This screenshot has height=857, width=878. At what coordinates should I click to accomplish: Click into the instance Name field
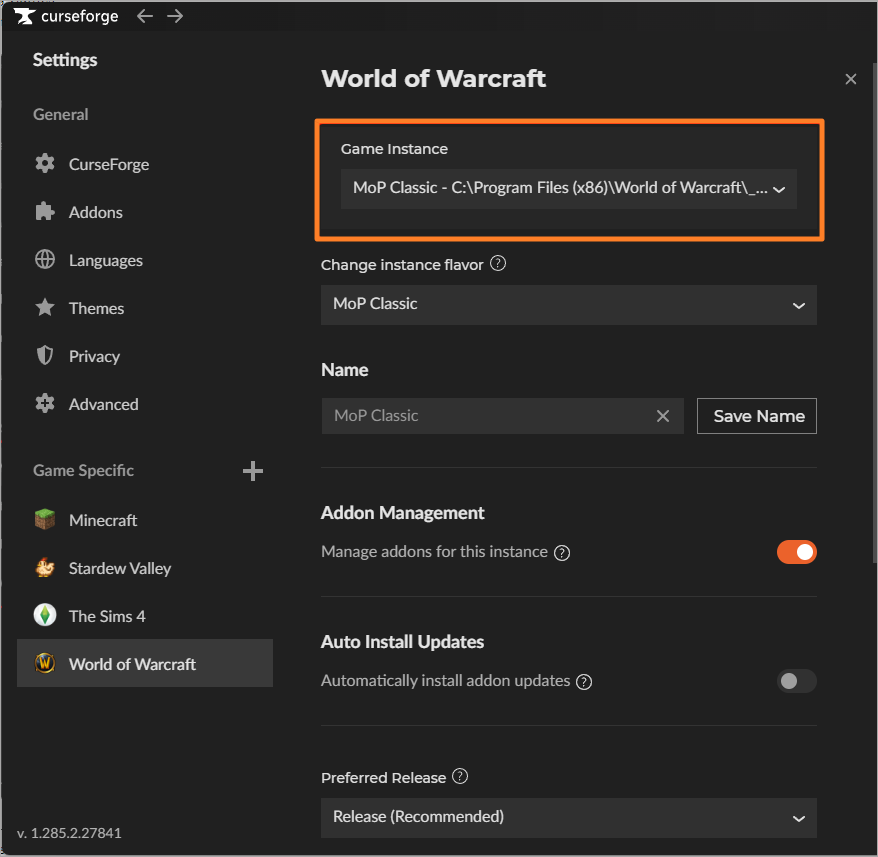pyautogui.click(x=502, y=416)
